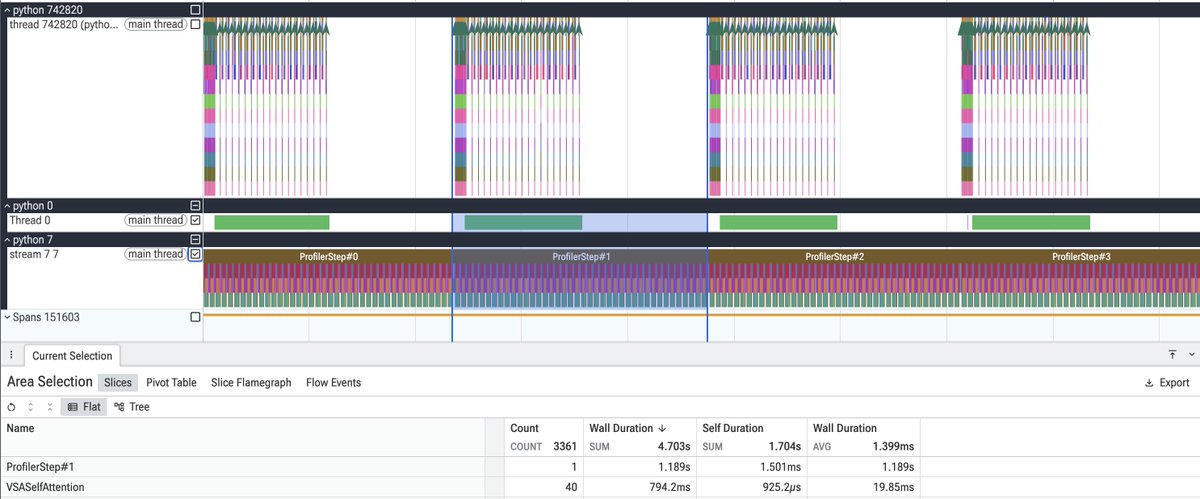
Task: Click the reset/refresh table icon
Action: click(x=11, y=407)
